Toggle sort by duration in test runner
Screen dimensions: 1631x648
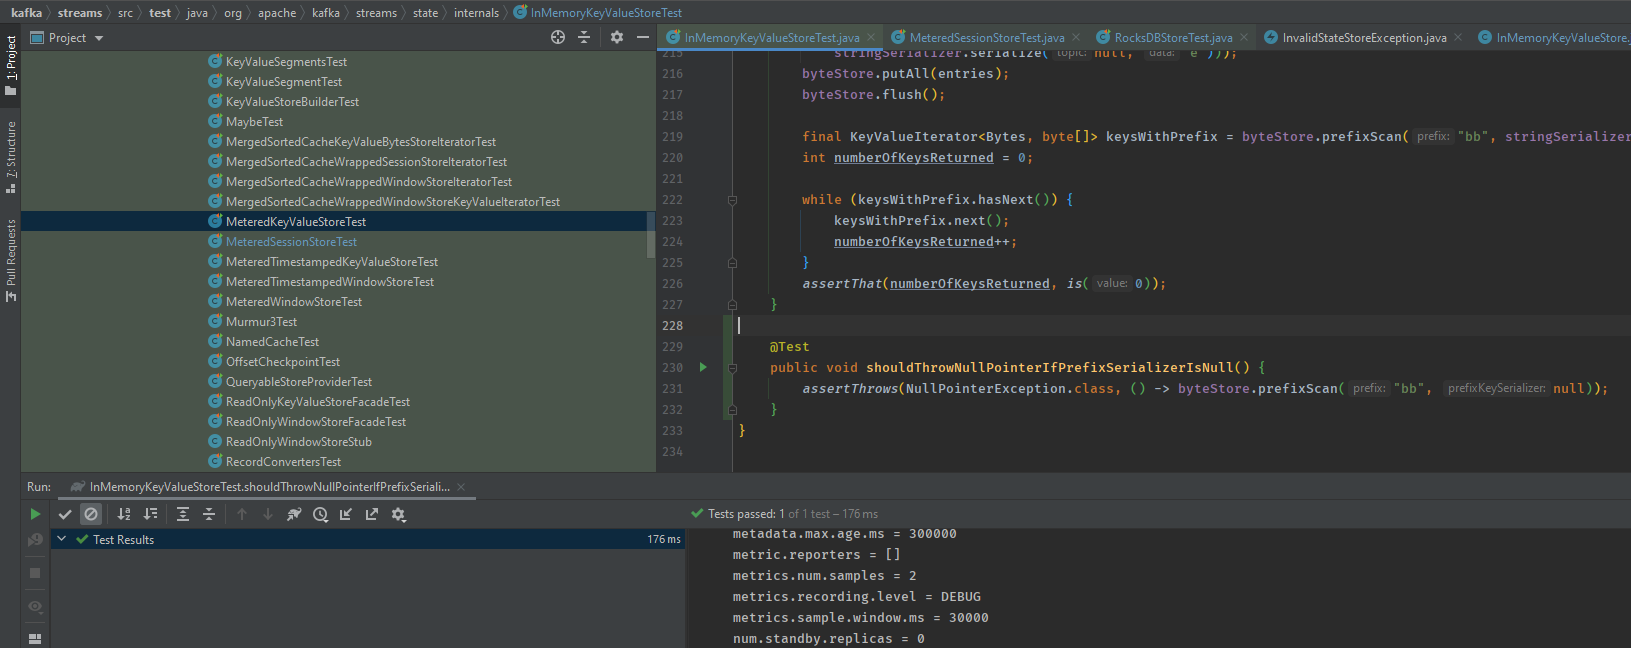(x=150, y=514)
